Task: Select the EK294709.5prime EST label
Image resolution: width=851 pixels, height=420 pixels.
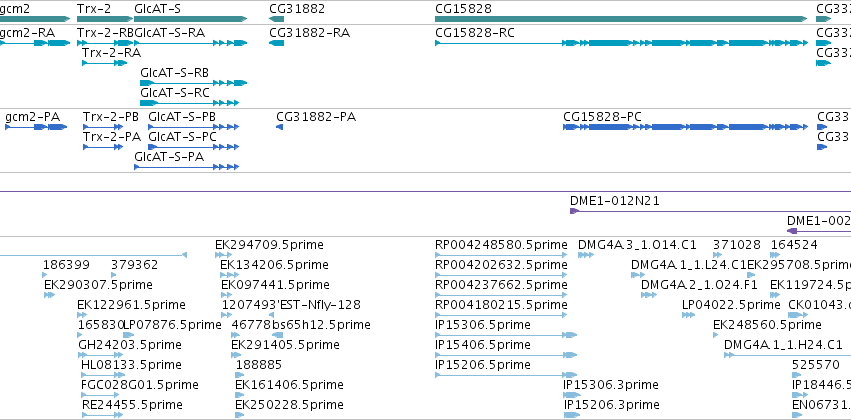Action: tap(269, 245)
